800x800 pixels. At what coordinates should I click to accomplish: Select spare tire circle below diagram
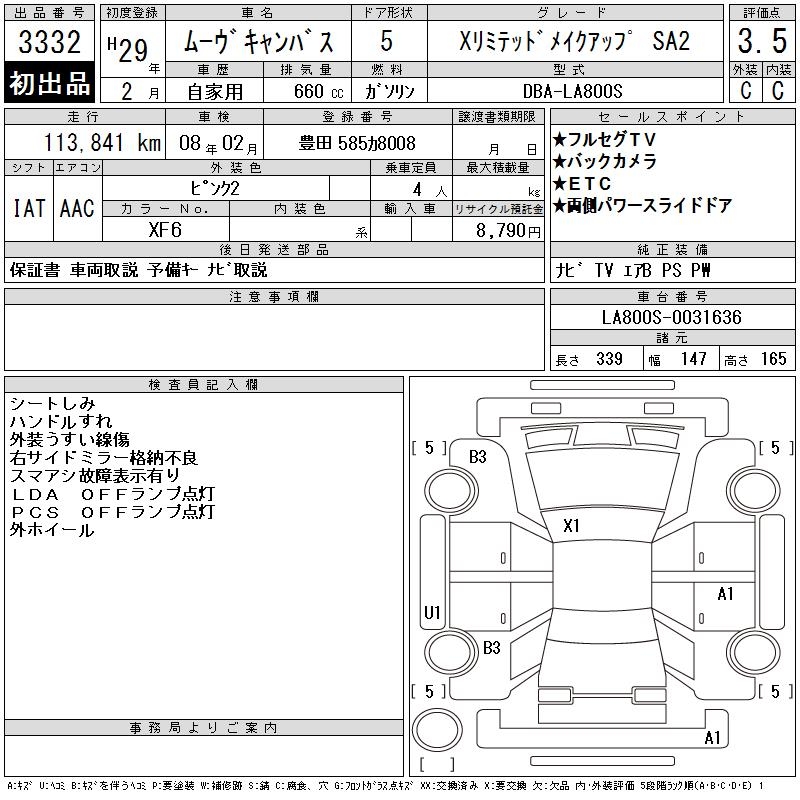tap(437, 730)
